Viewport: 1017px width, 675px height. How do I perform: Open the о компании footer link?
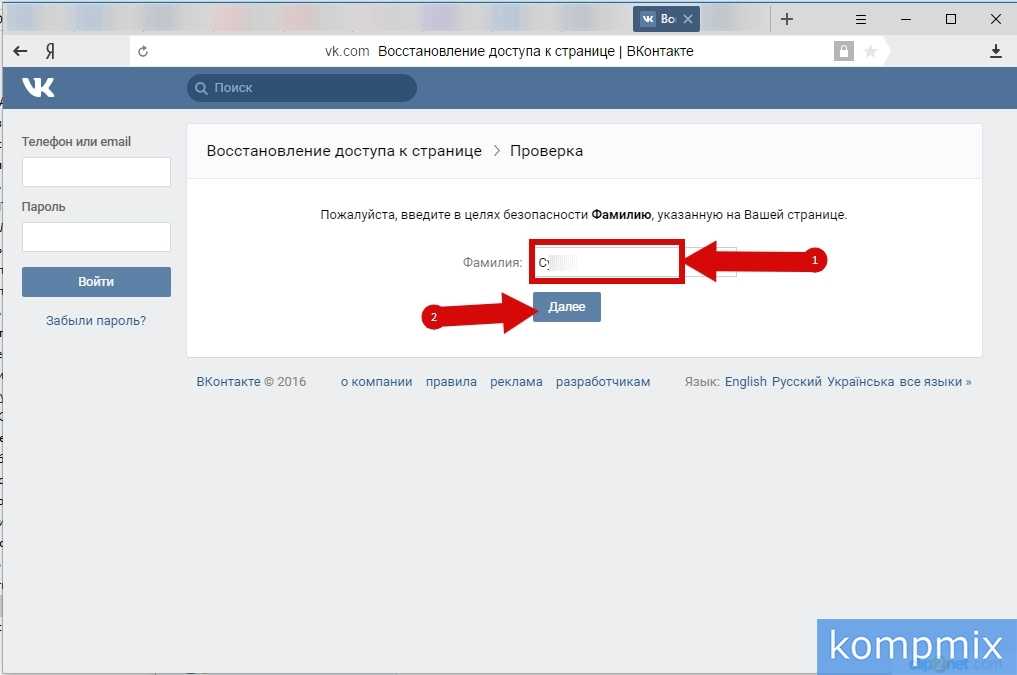coord(377,381)
